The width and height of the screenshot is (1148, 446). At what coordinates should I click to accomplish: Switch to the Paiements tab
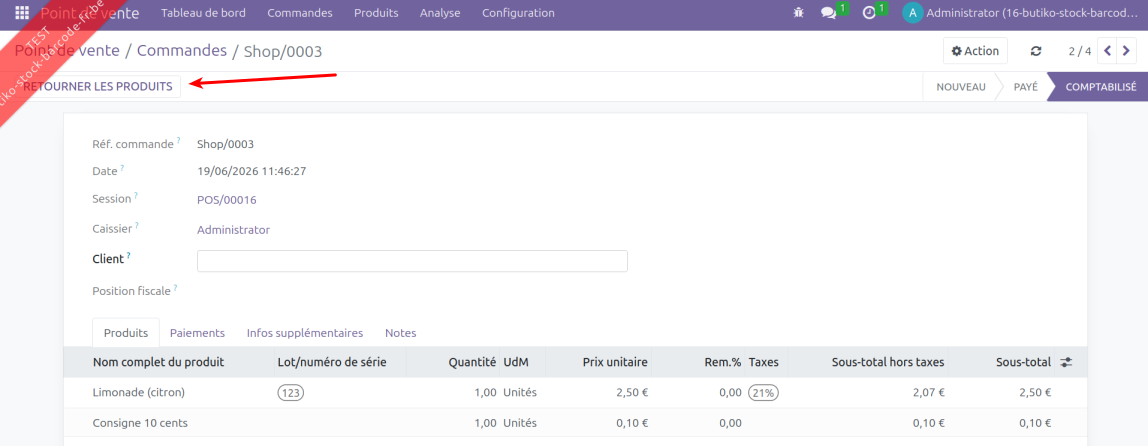tap(197, 333)
